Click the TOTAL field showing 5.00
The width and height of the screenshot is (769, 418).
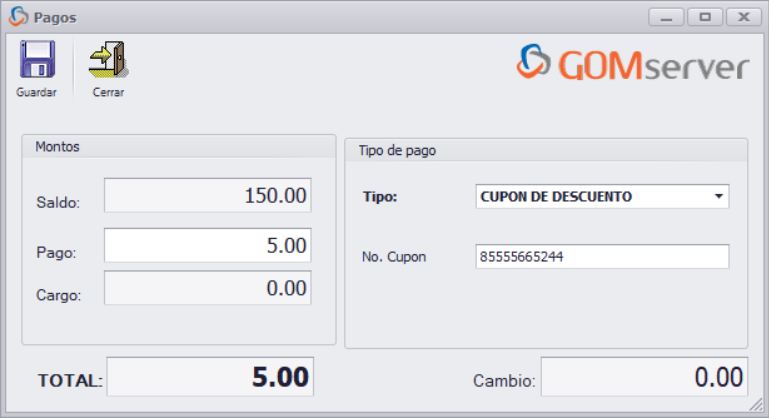pos(210,377)
